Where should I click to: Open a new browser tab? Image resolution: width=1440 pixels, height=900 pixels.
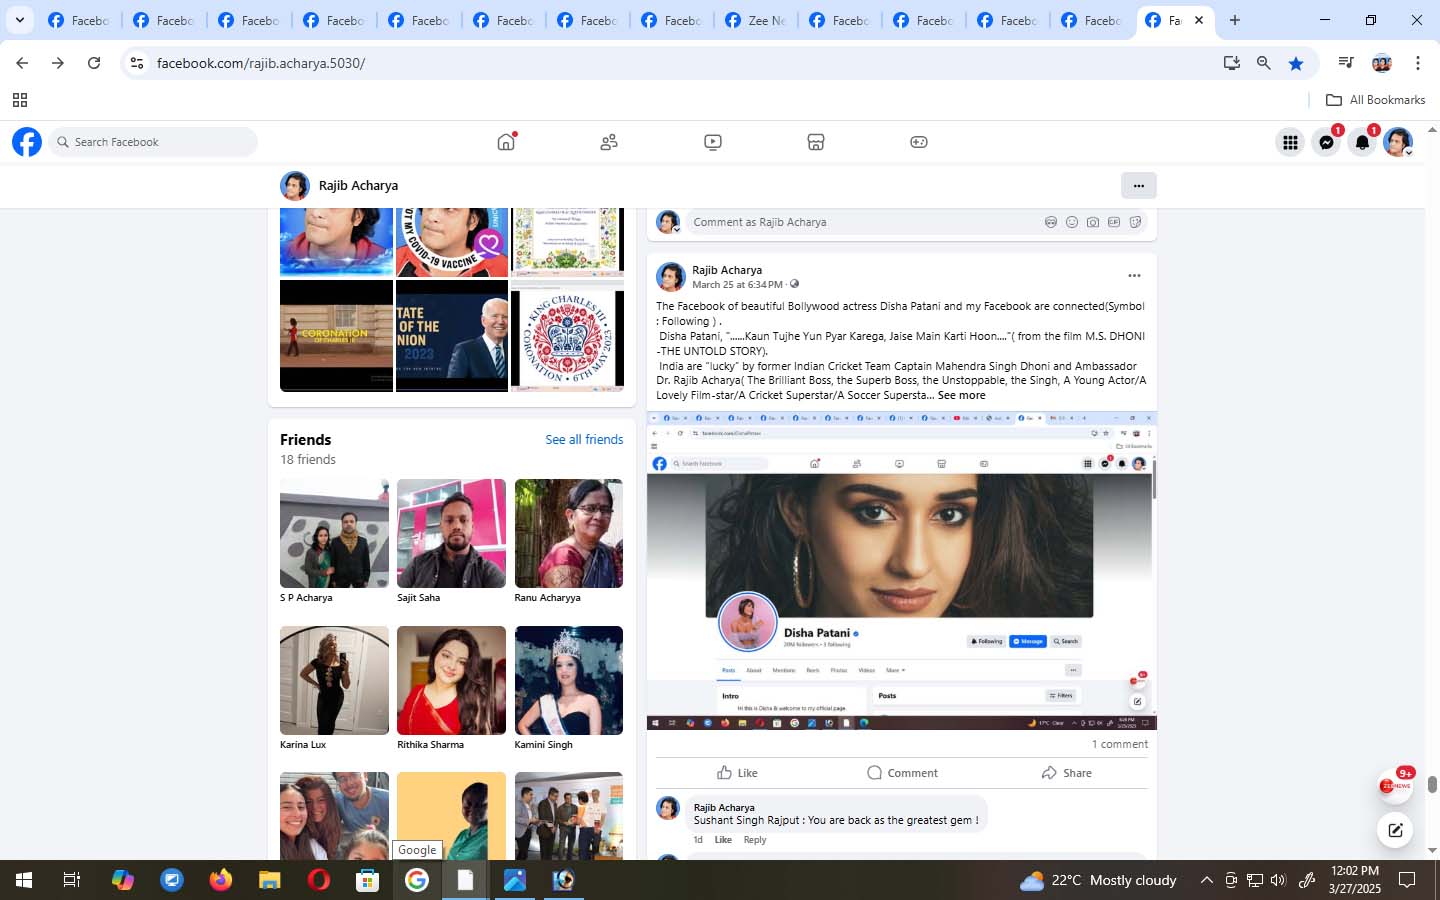pyautogui.click(x=1235, y=20)
